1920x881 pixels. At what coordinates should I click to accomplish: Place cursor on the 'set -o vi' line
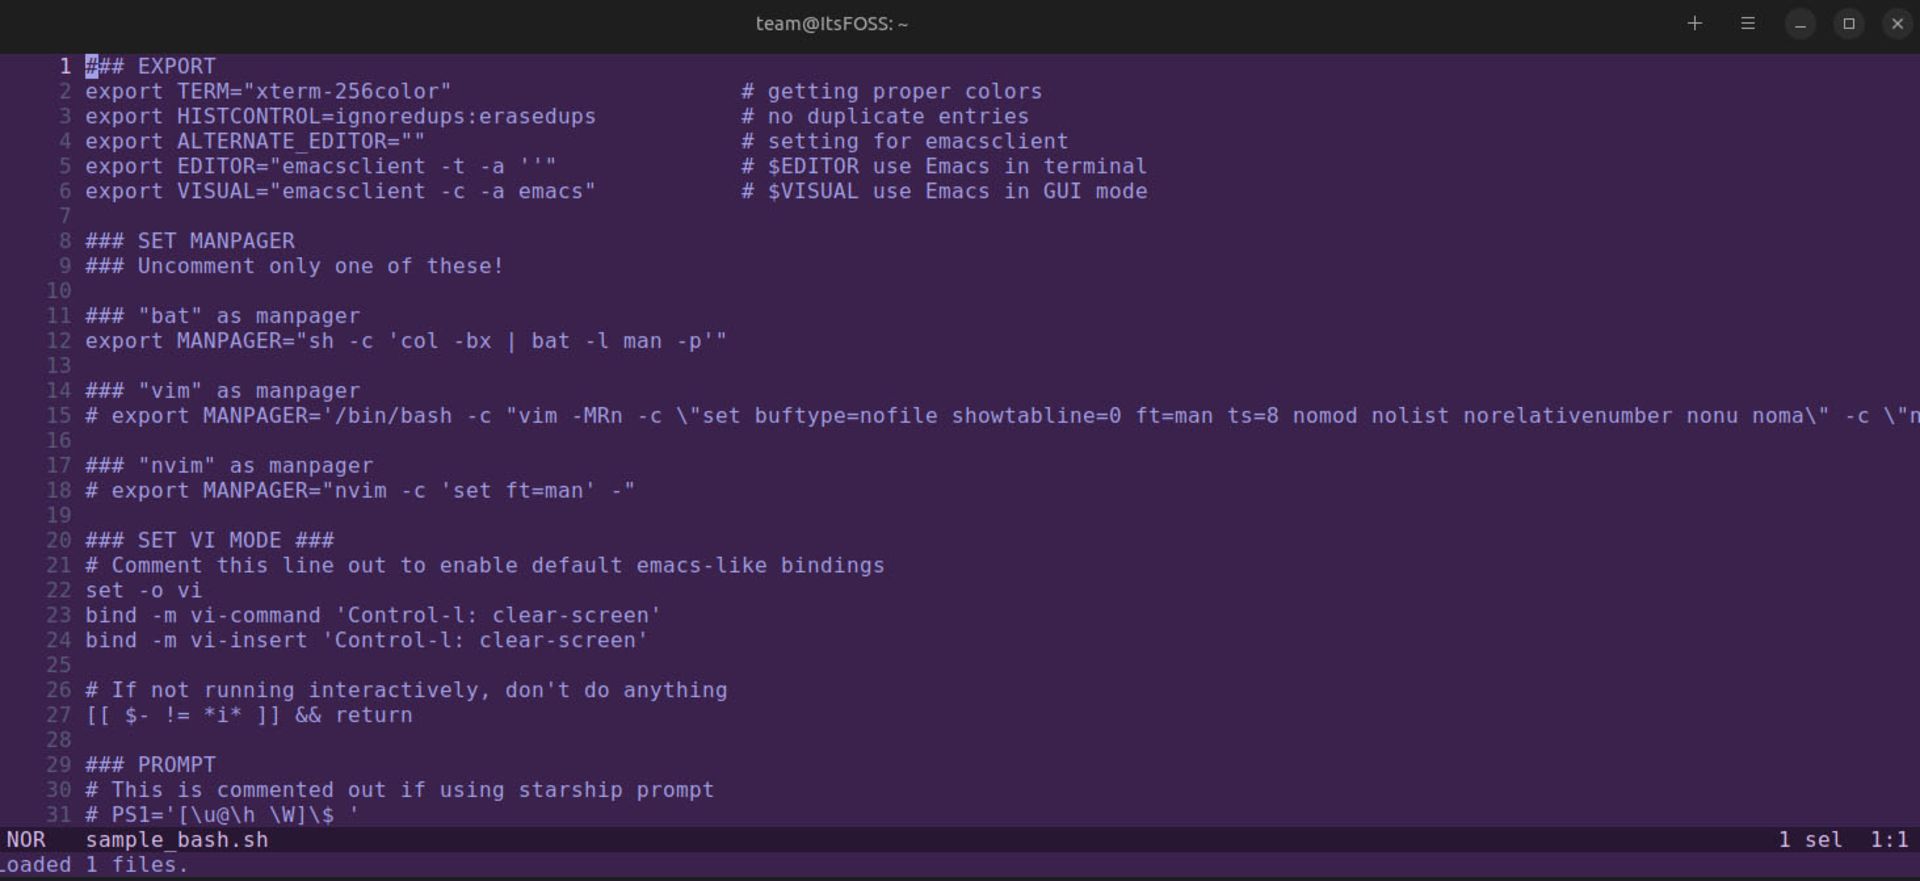143,590
